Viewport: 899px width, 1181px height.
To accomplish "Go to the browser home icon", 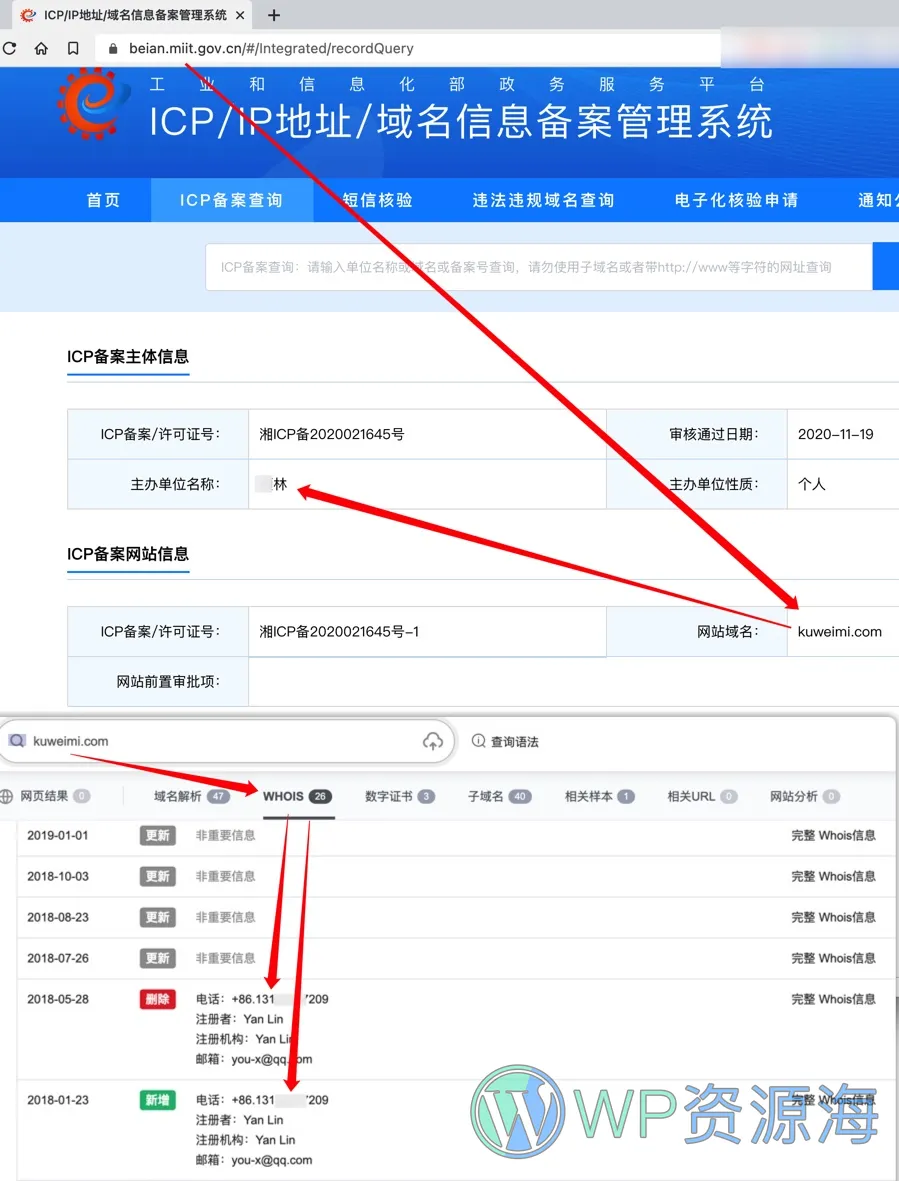I will pyautogui.click(x=41, y=48).
